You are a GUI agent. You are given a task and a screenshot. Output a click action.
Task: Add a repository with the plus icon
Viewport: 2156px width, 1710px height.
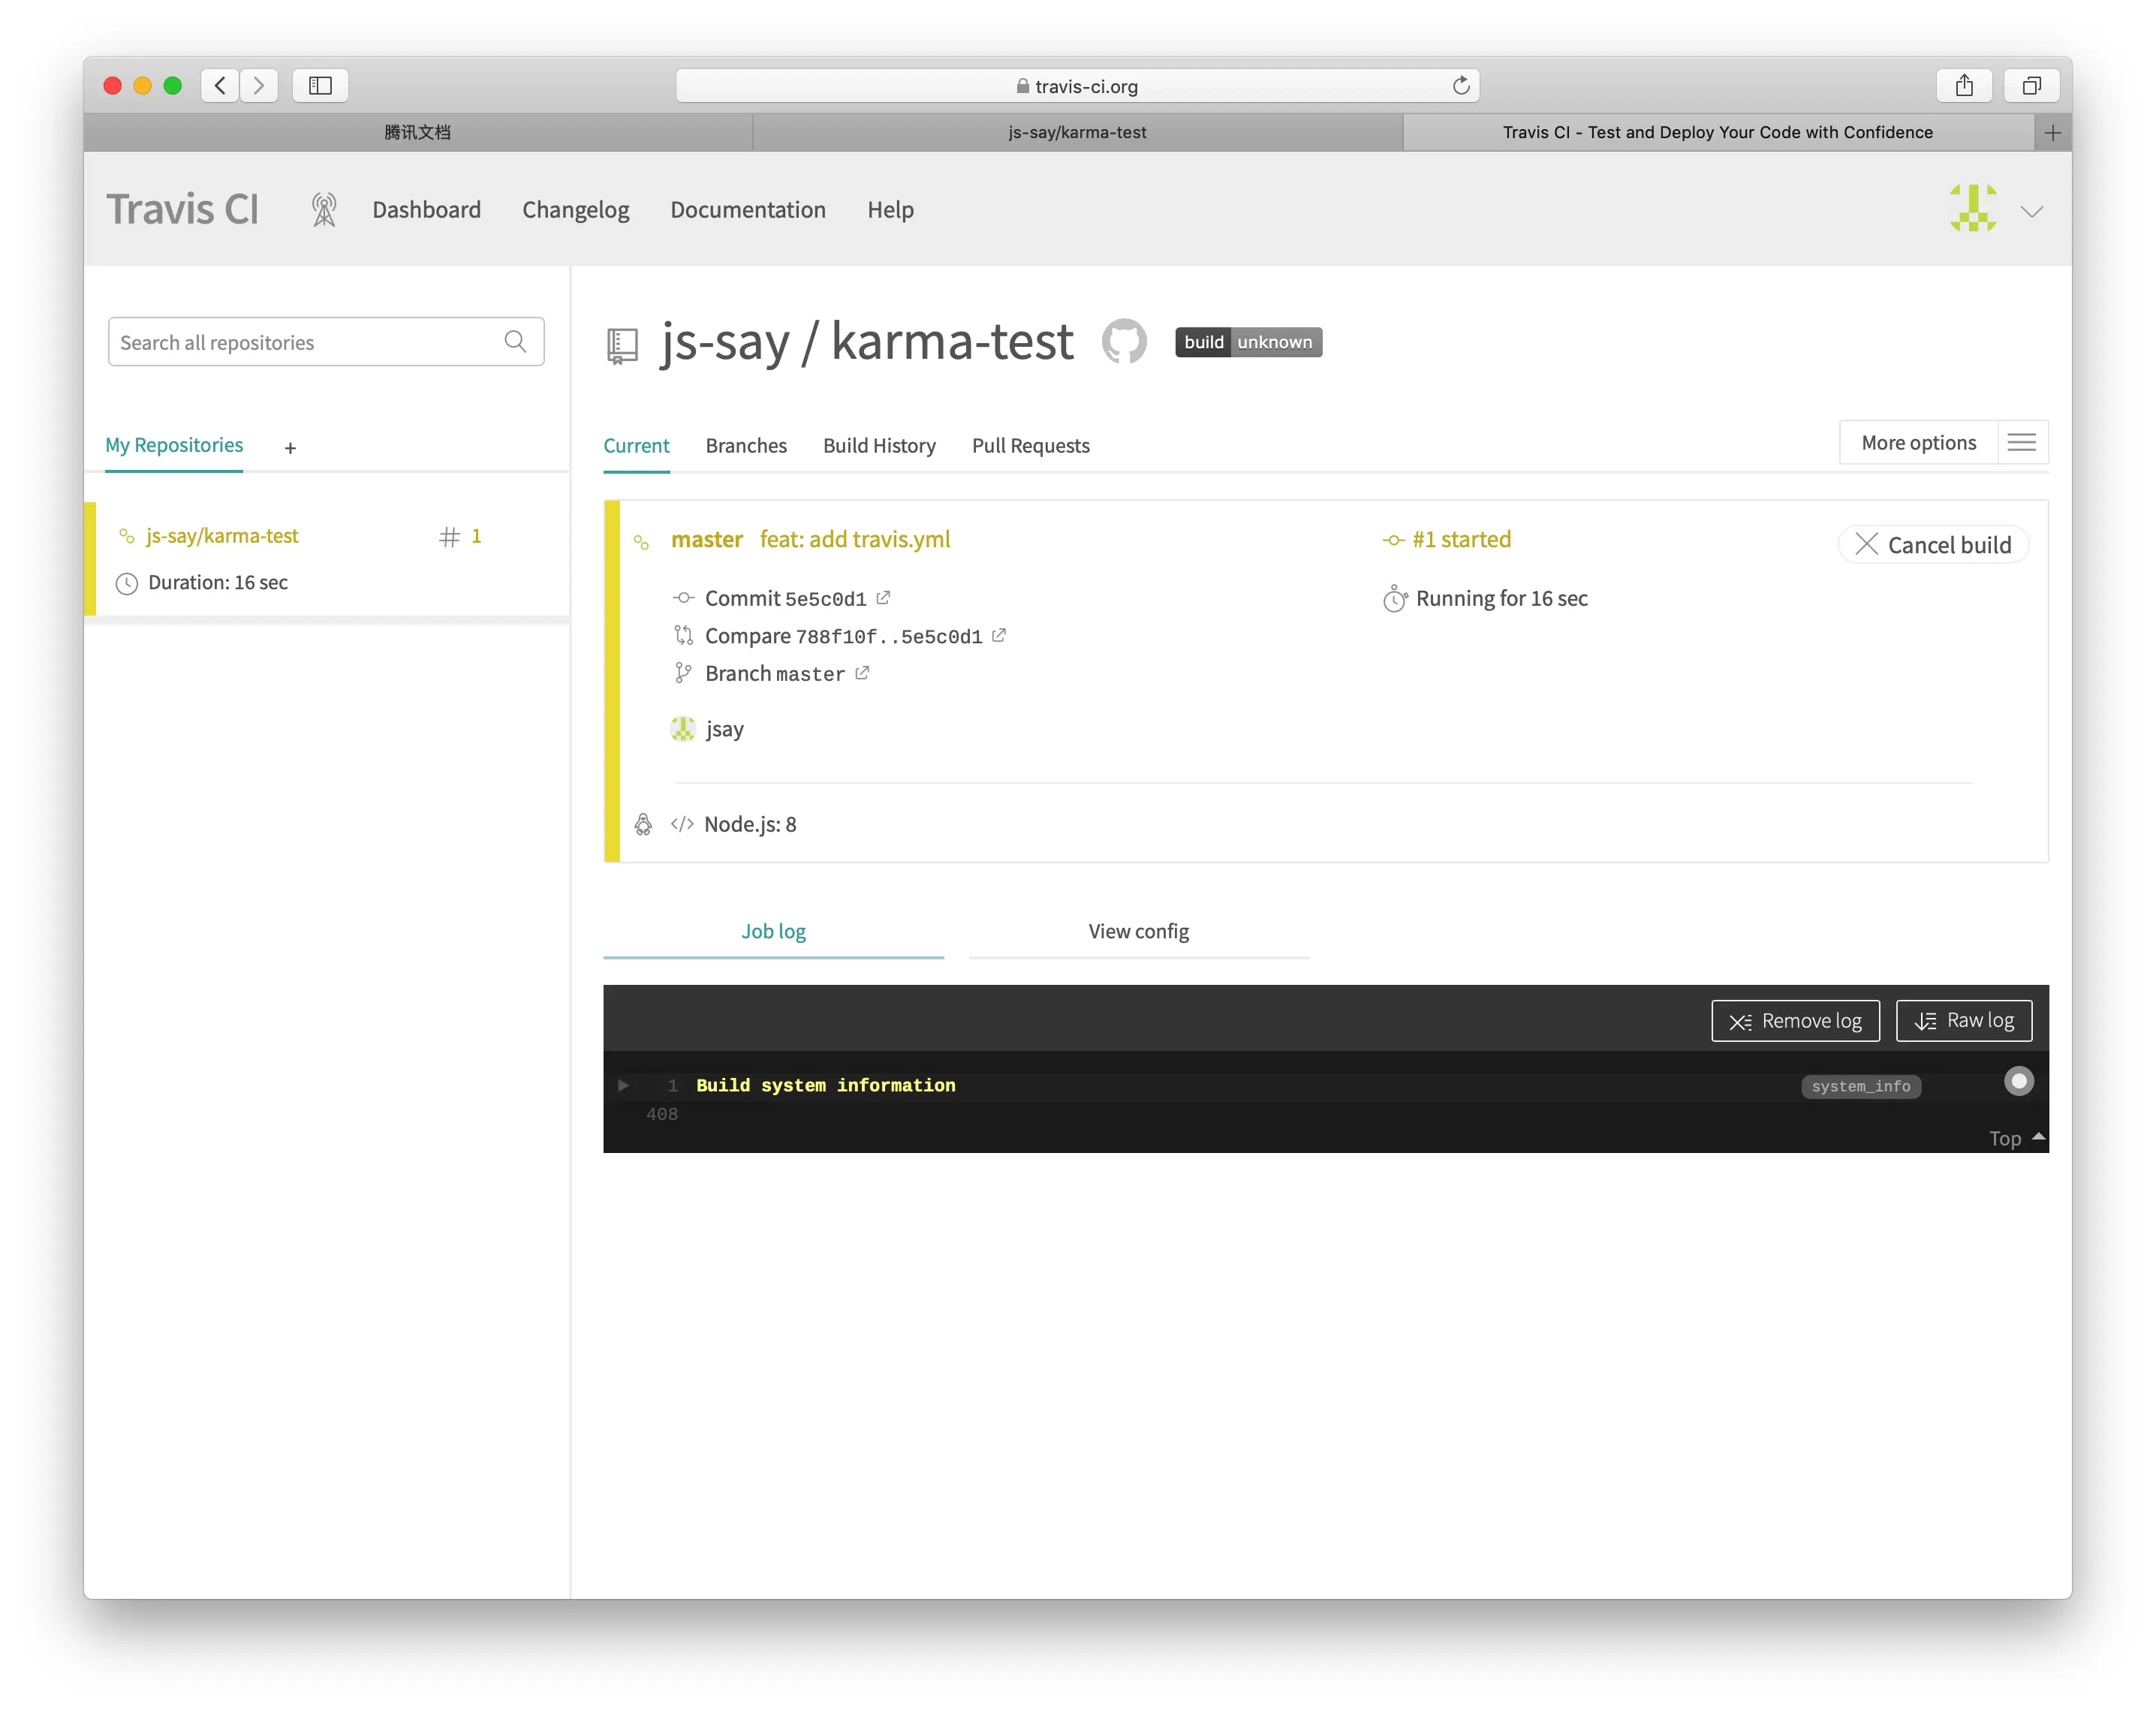(x=290, y=448)
